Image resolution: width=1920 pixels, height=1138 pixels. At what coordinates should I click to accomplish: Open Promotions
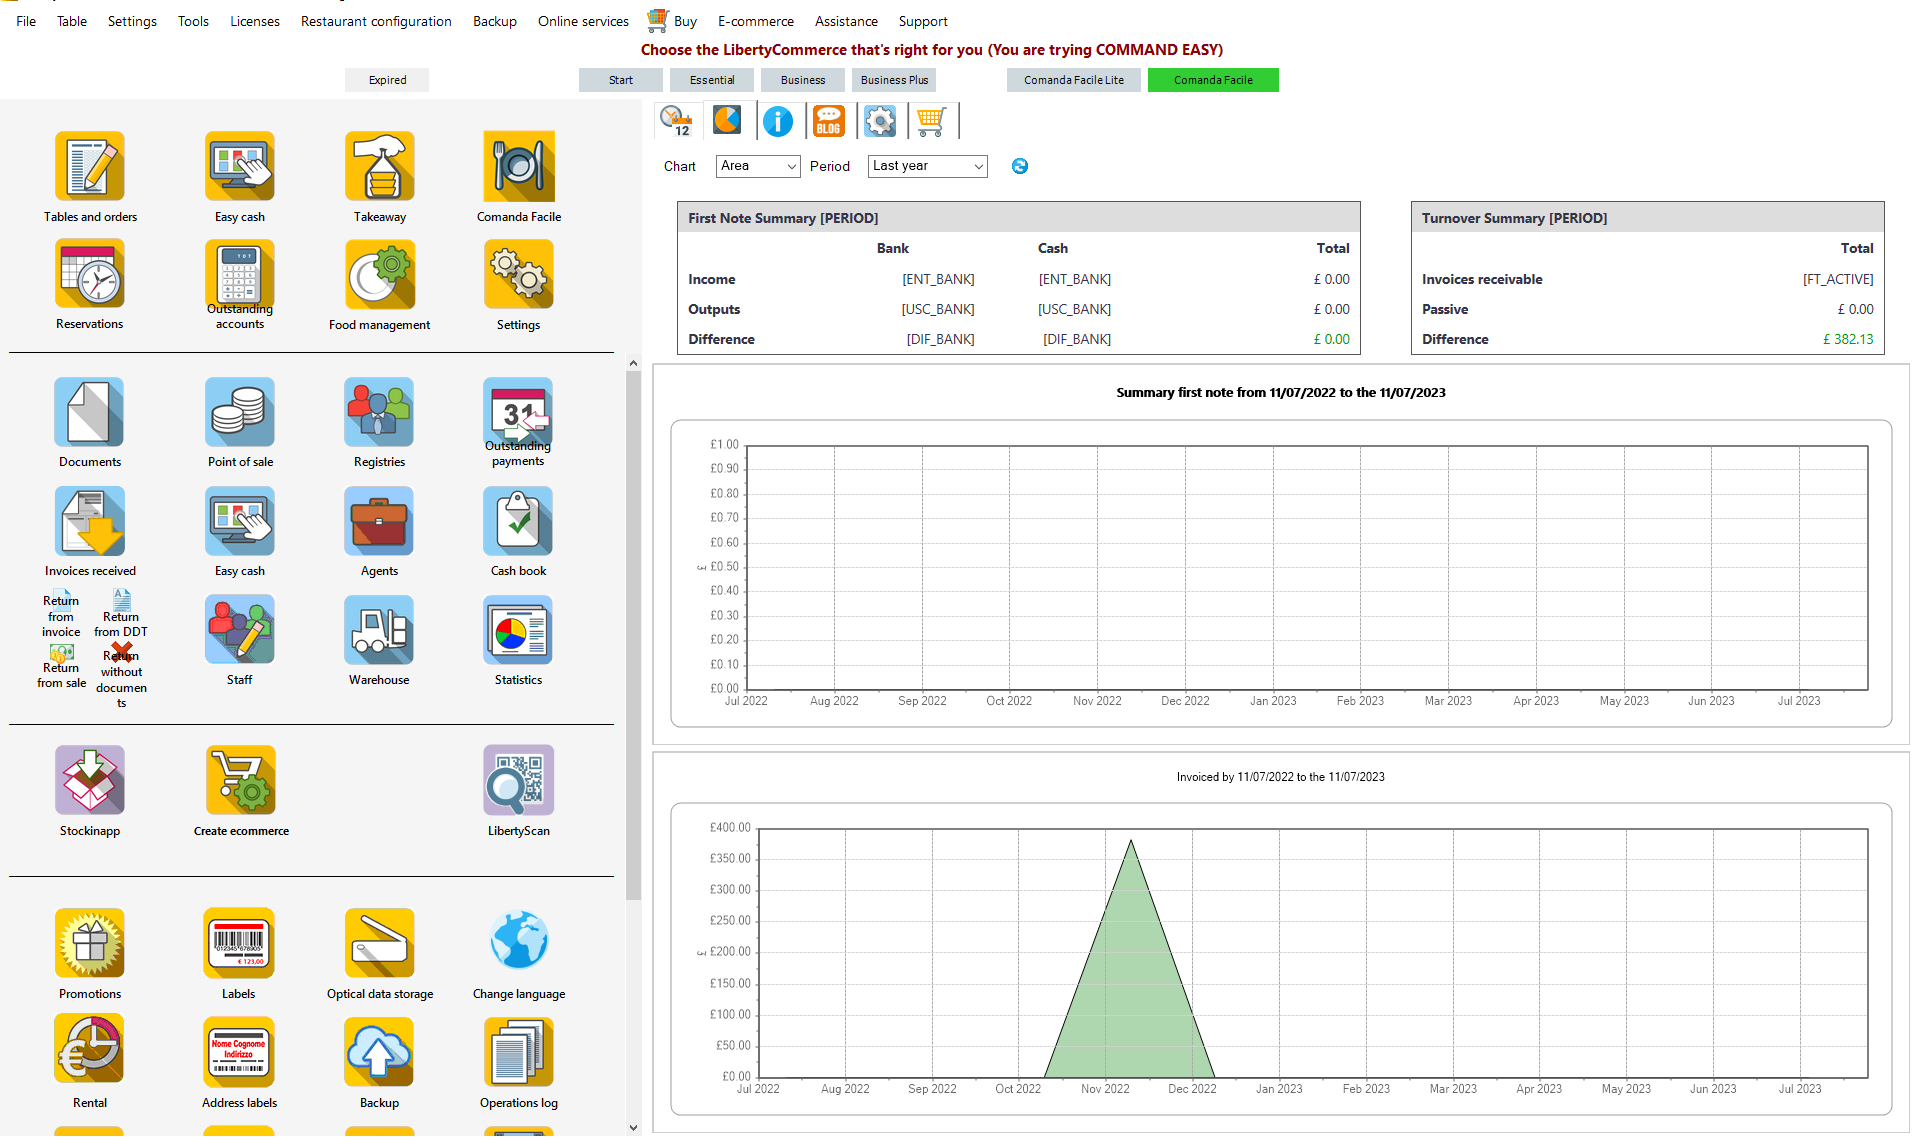point(90,943)
